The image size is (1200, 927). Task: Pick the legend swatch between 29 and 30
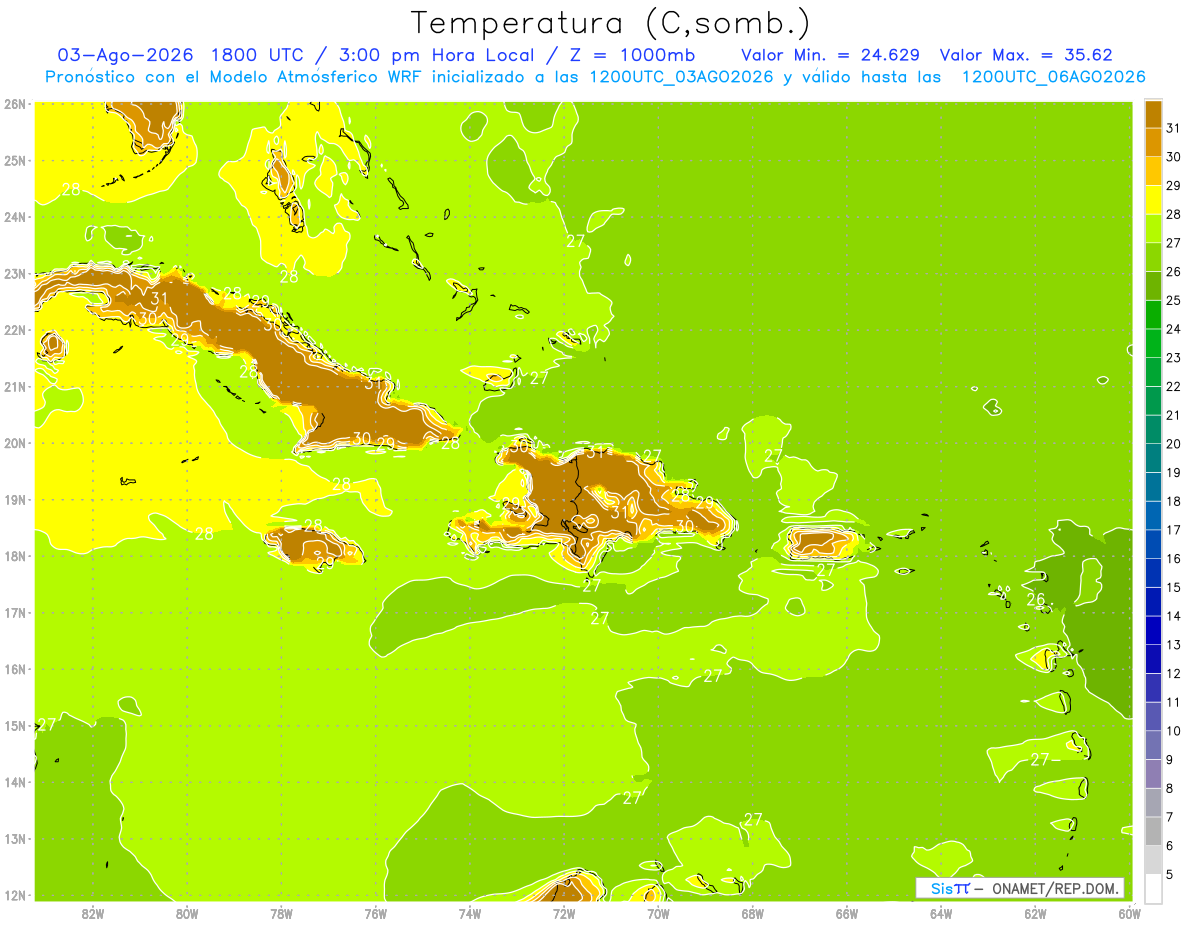point(1153,171)
